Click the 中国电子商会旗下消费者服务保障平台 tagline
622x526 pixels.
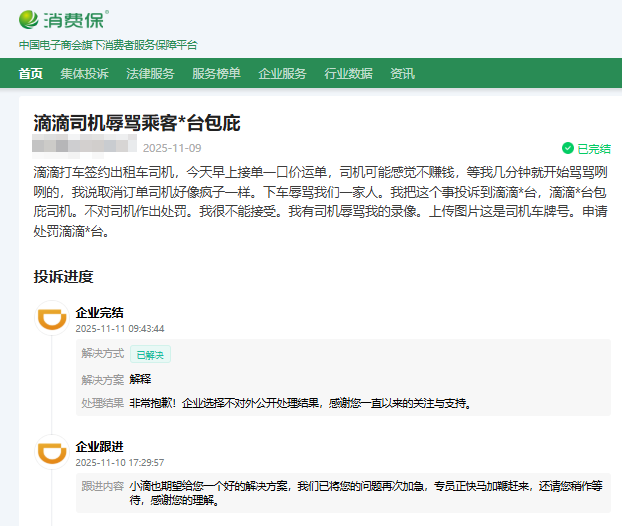[x=108, y=45]
